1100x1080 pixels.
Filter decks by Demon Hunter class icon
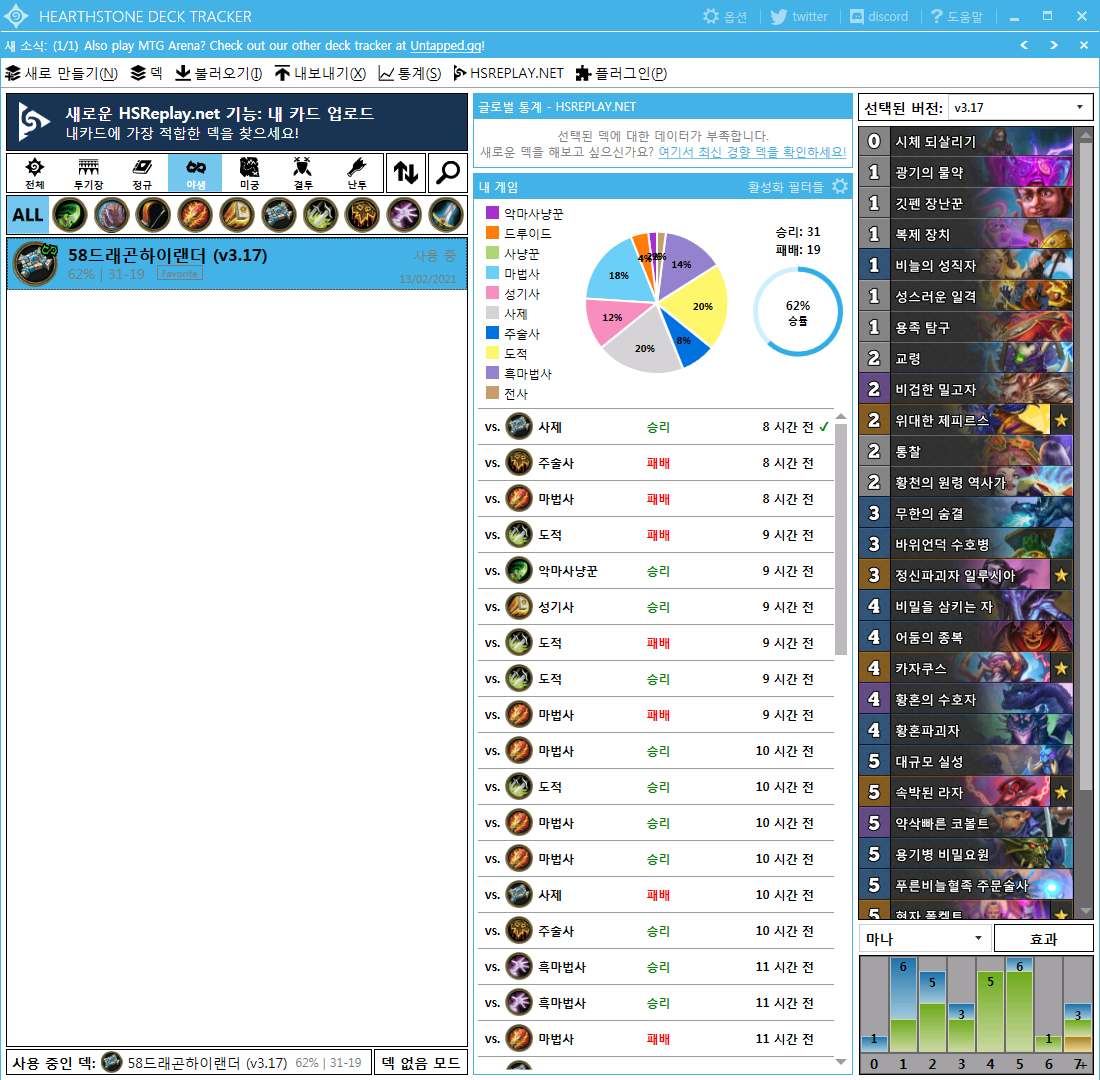pos(69,215)
